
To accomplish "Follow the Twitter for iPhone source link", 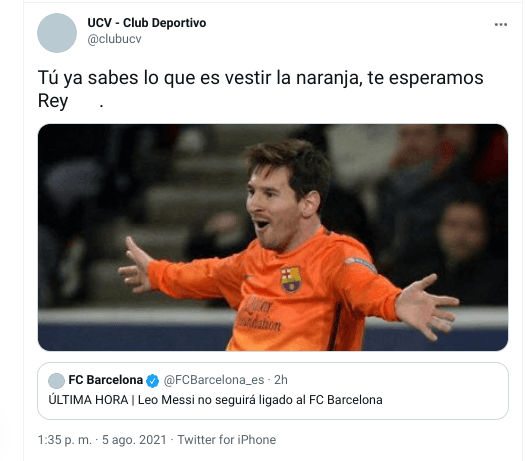I will pos(227,440).
